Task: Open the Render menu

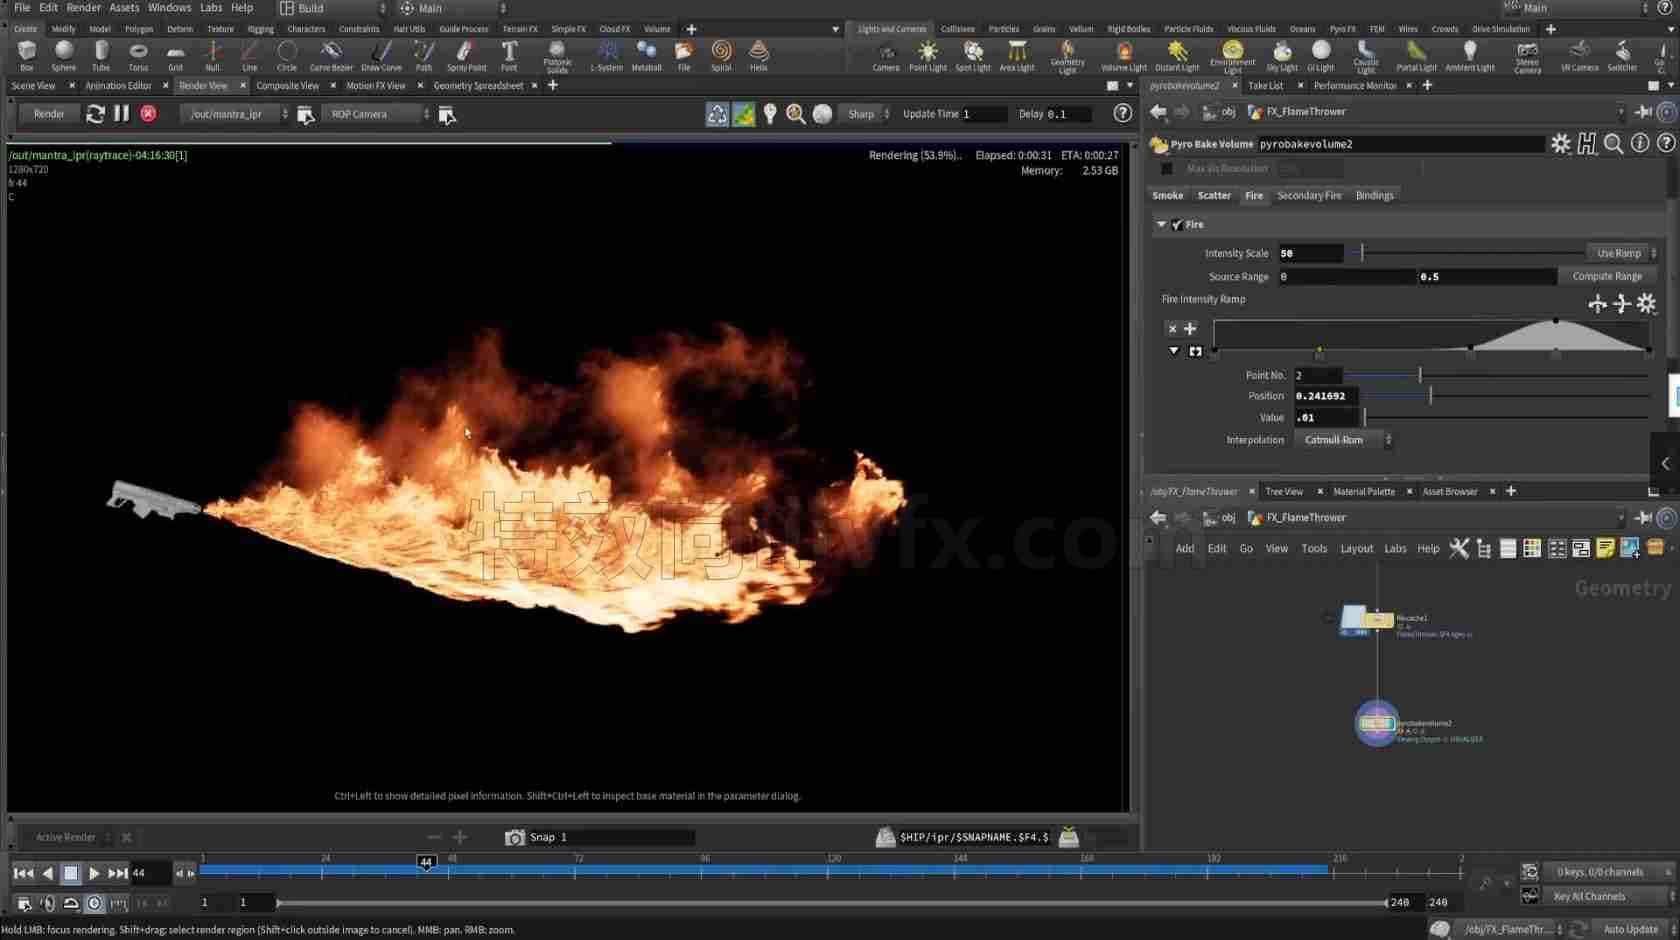Action: [84, 7]
